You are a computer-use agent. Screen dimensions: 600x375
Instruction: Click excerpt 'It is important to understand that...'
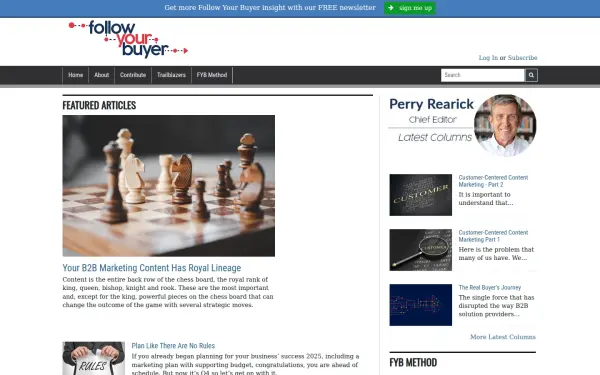point(486,199)
